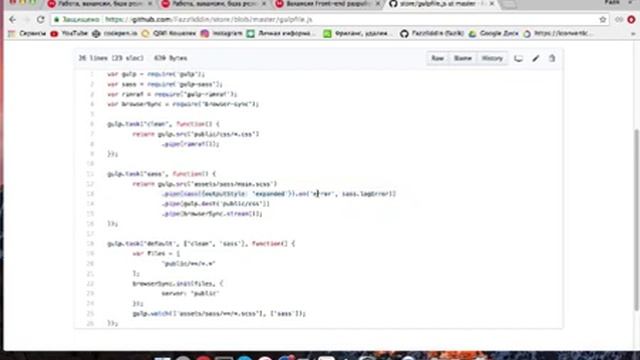640x360 pixels.
Task: Reload the page with the refresh icon
Action: click(x=40, y=20)
